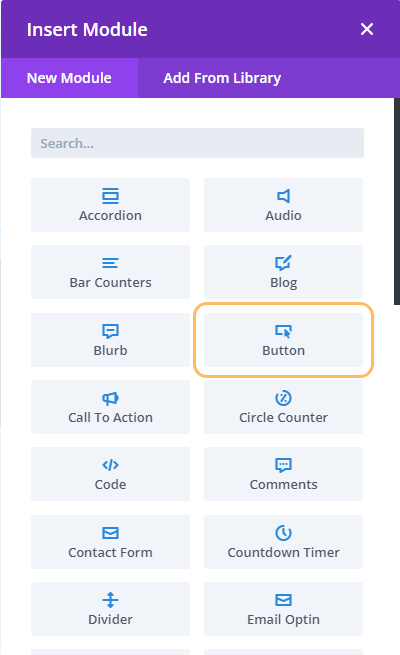400x655 pixels.
Task: Click the Countdown Timer label
Action: [x=284, y=552]
